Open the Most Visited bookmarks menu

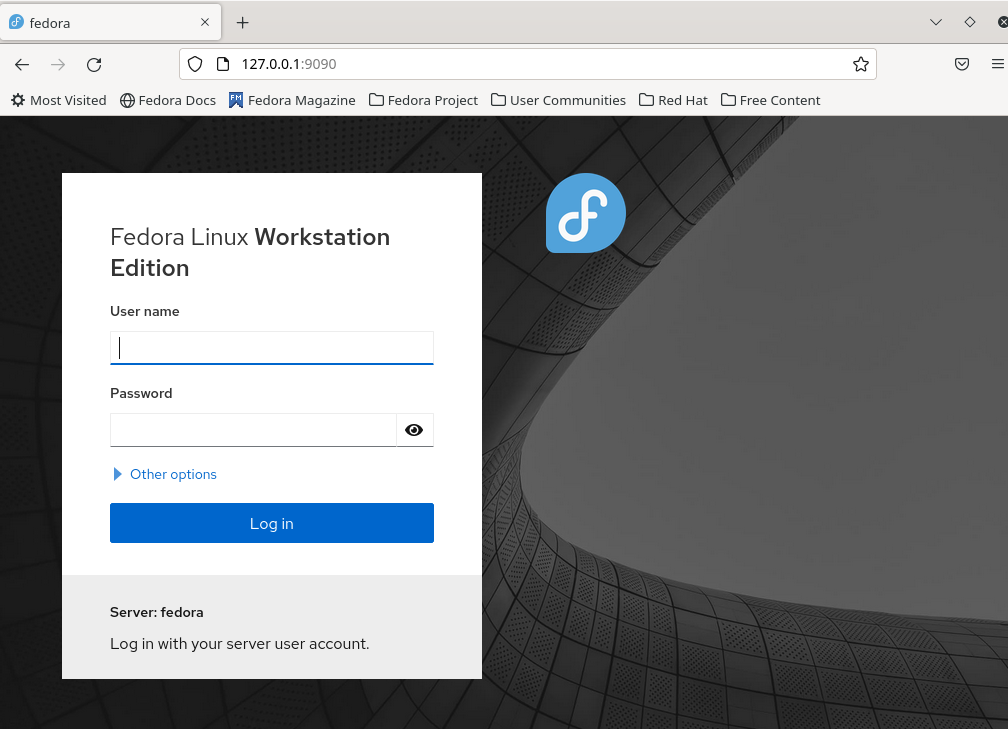tap(58, 100)
